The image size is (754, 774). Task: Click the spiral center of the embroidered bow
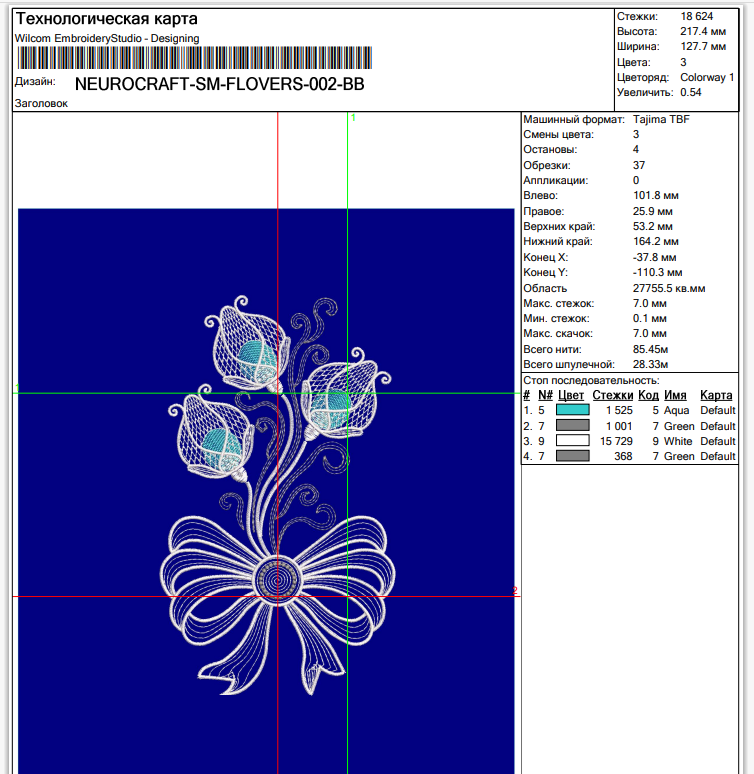tap(271, 578)
